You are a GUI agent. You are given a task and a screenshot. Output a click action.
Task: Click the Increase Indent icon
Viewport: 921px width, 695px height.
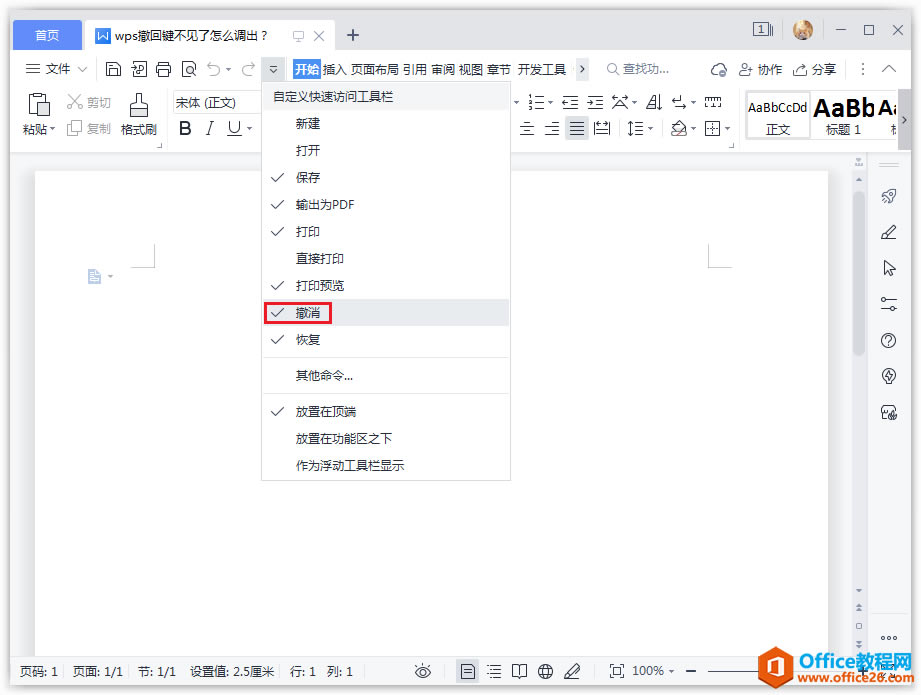[x=595, y=103]
